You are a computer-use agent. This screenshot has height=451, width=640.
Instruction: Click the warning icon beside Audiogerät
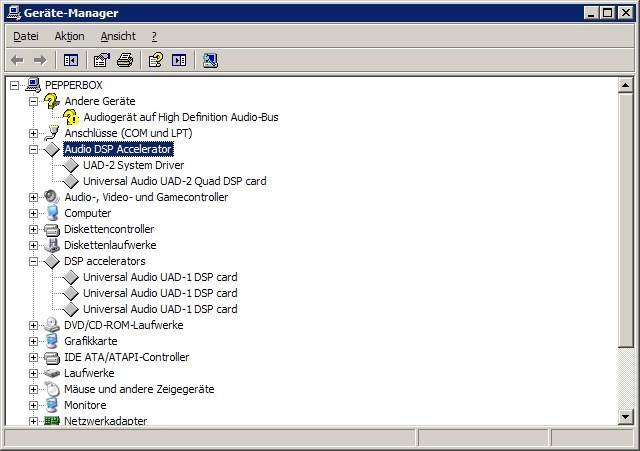click(x=71, y=117)
